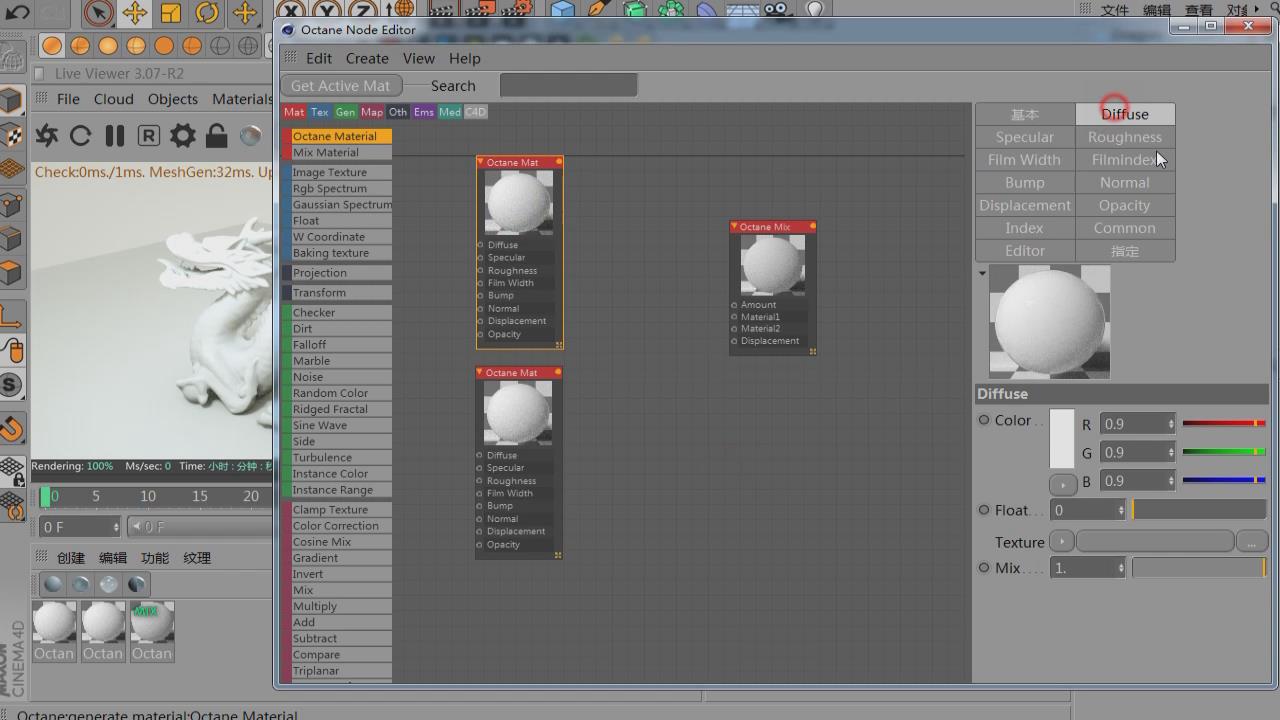The image size is (1280, 720).
Task: Click the Get Active Mat button
Action: tap(341, 86)
